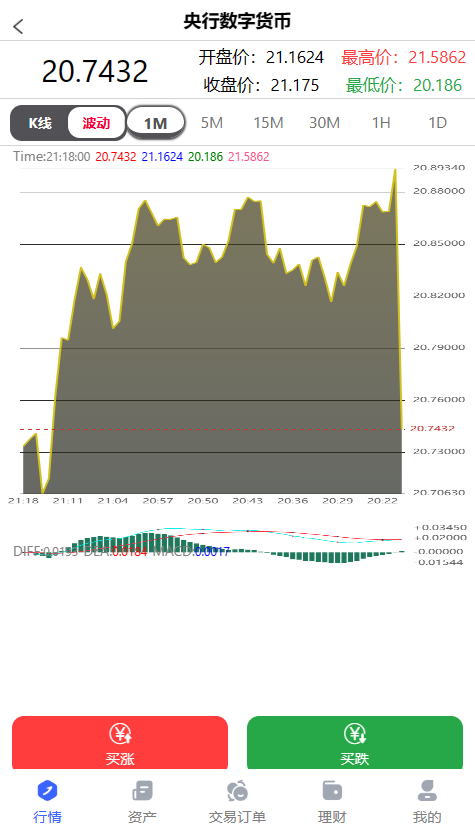Tap the yen-up icon in 买涨
Image resolution: width=475 pixels, height=831 pixels.
[x=120, y=734]
